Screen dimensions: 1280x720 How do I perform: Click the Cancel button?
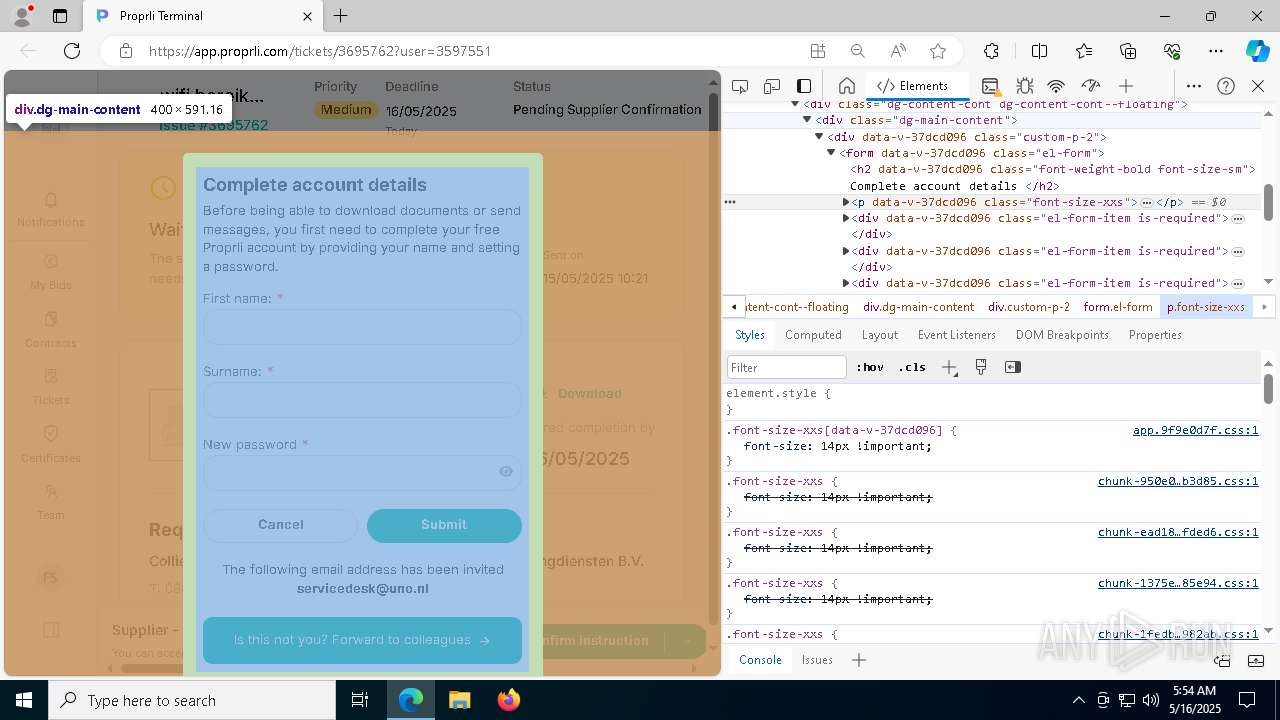click(x=280, y=525)
